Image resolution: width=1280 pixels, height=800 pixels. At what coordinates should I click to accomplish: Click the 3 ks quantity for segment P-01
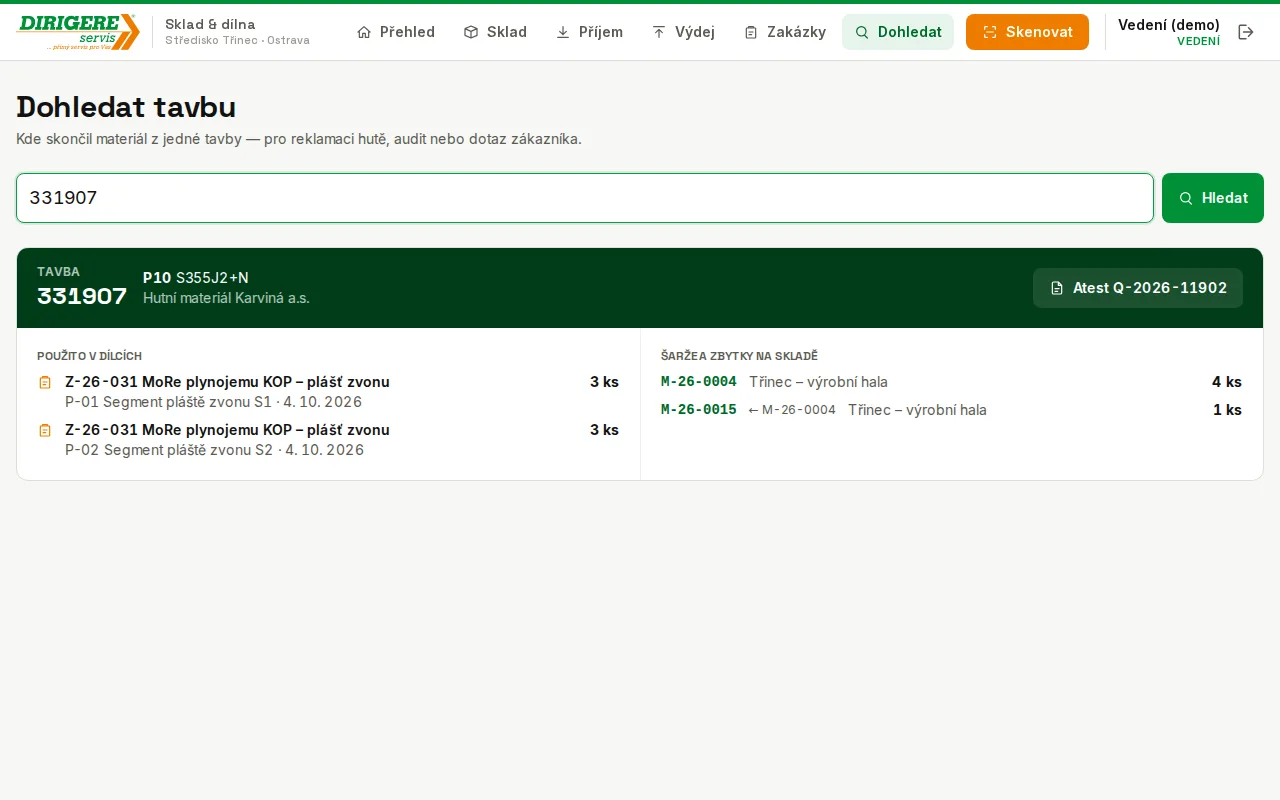604,382
